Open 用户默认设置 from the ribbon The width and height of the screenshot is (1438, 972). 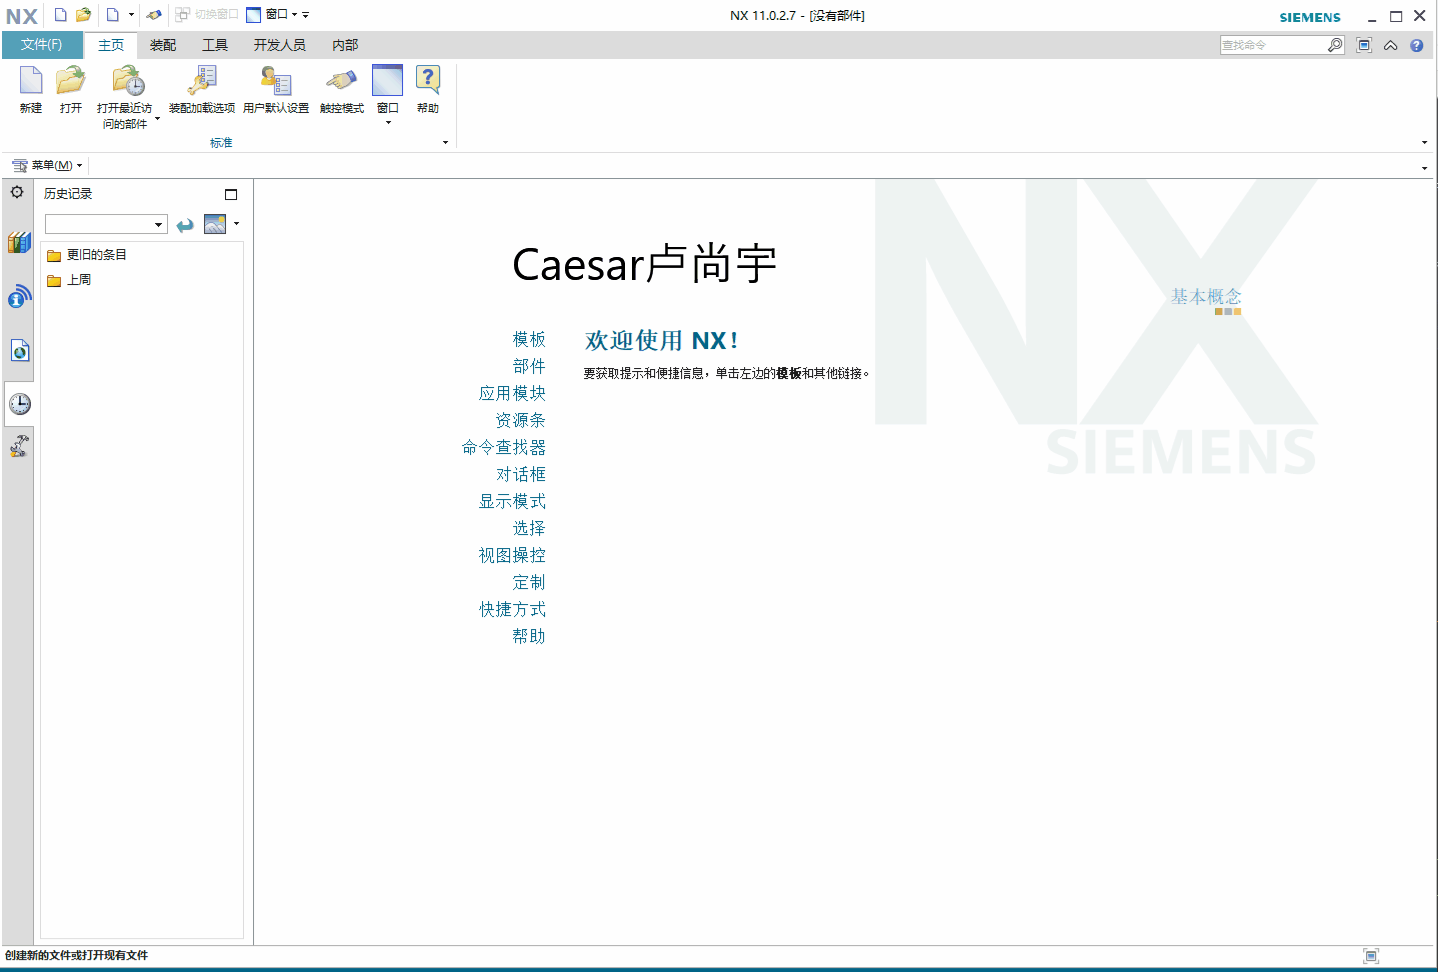pyautogui.click(x=276, y=90)
